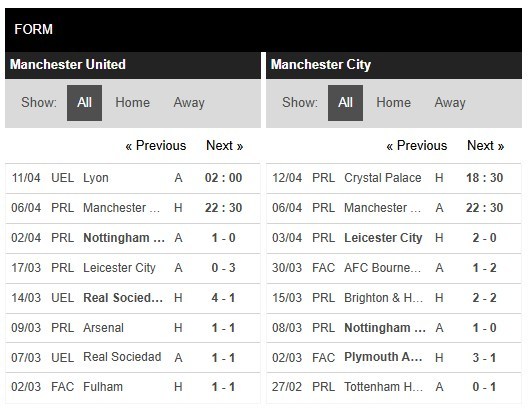Show Manchester United Home matches only
530x414 pixels.
132,103
